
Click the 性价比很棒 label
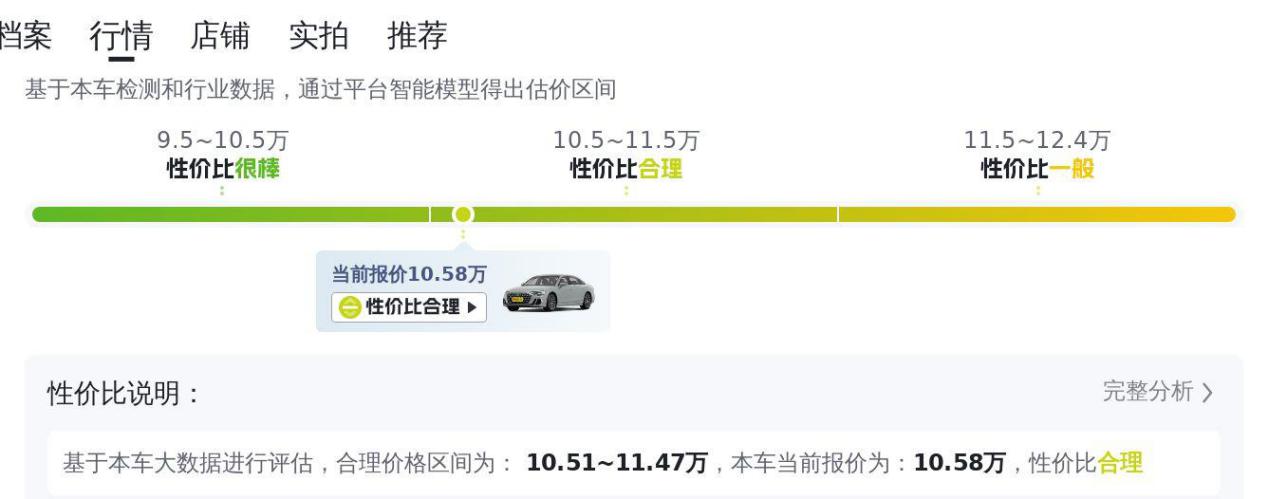(x=223, y=168)
